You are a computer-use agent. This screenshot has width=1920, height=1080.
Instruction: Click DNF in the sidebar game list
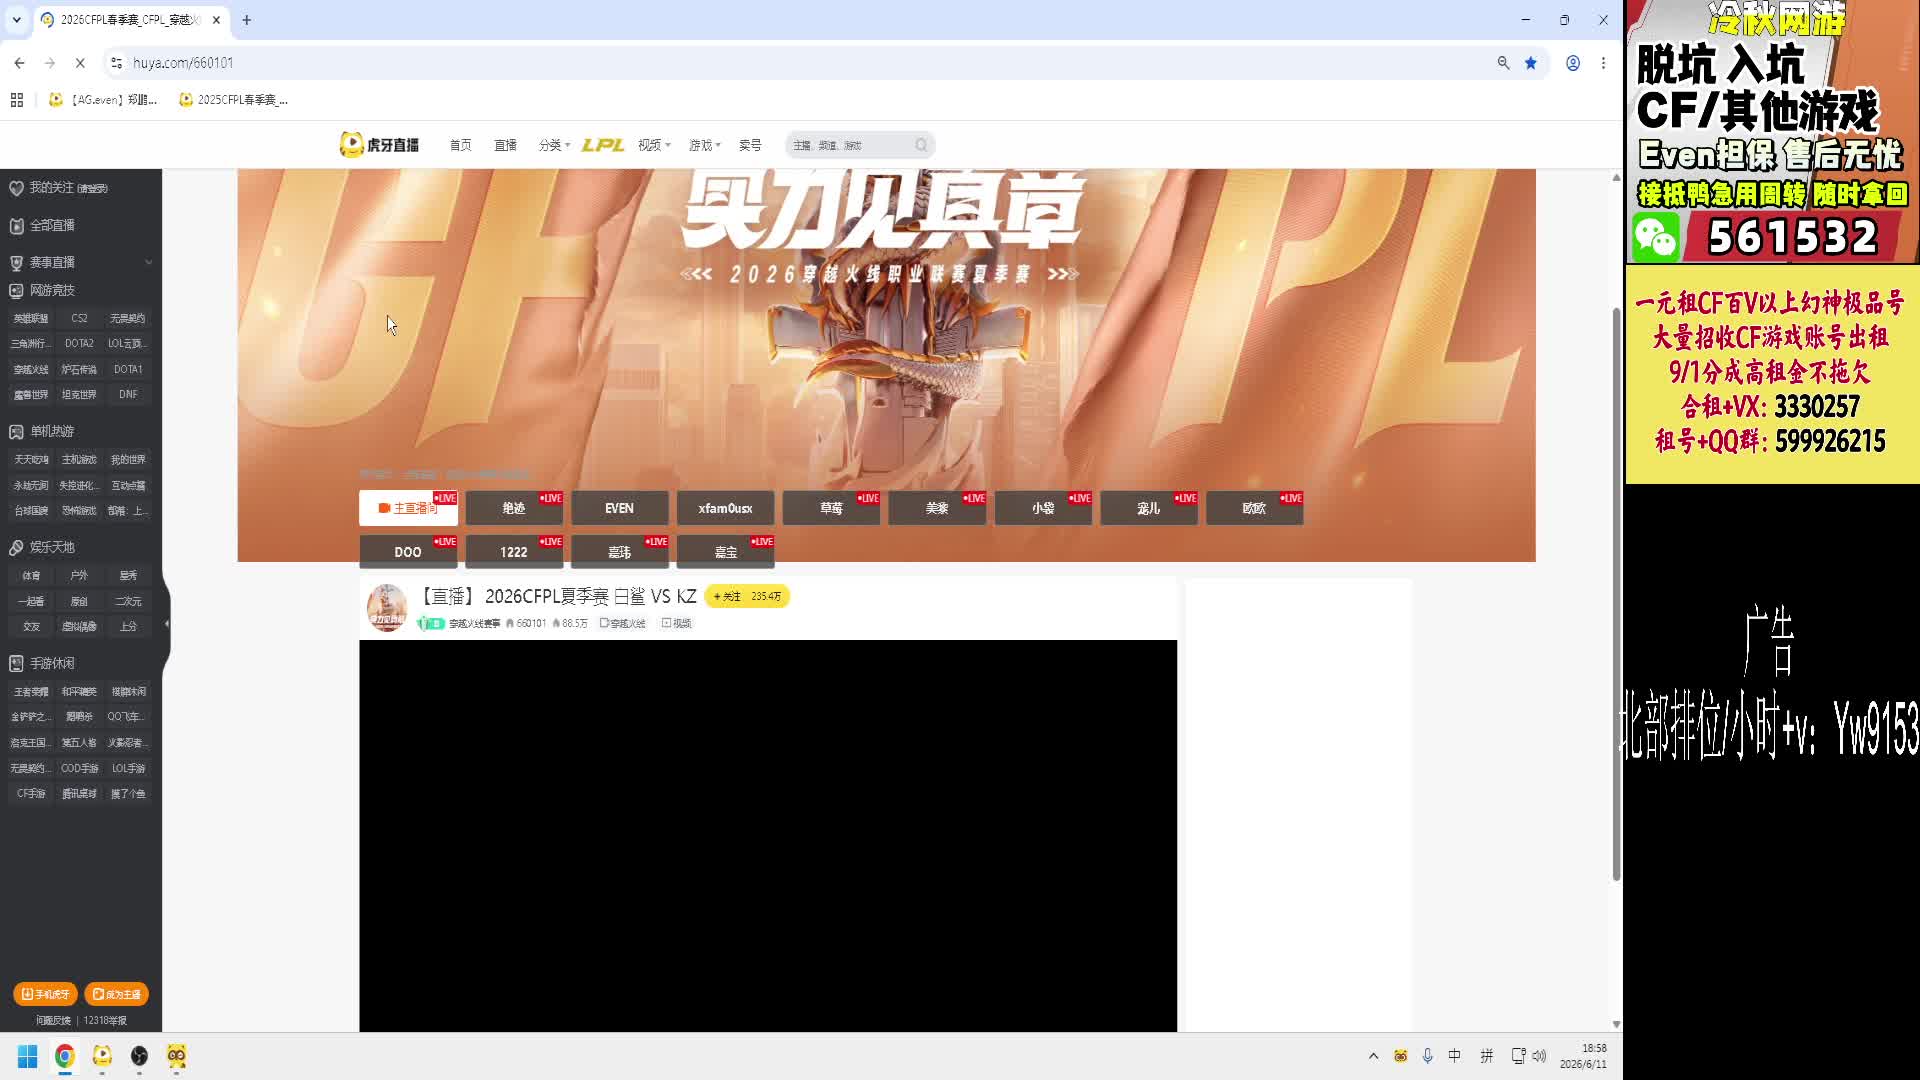pyautogui.click(x=128, y=394)
